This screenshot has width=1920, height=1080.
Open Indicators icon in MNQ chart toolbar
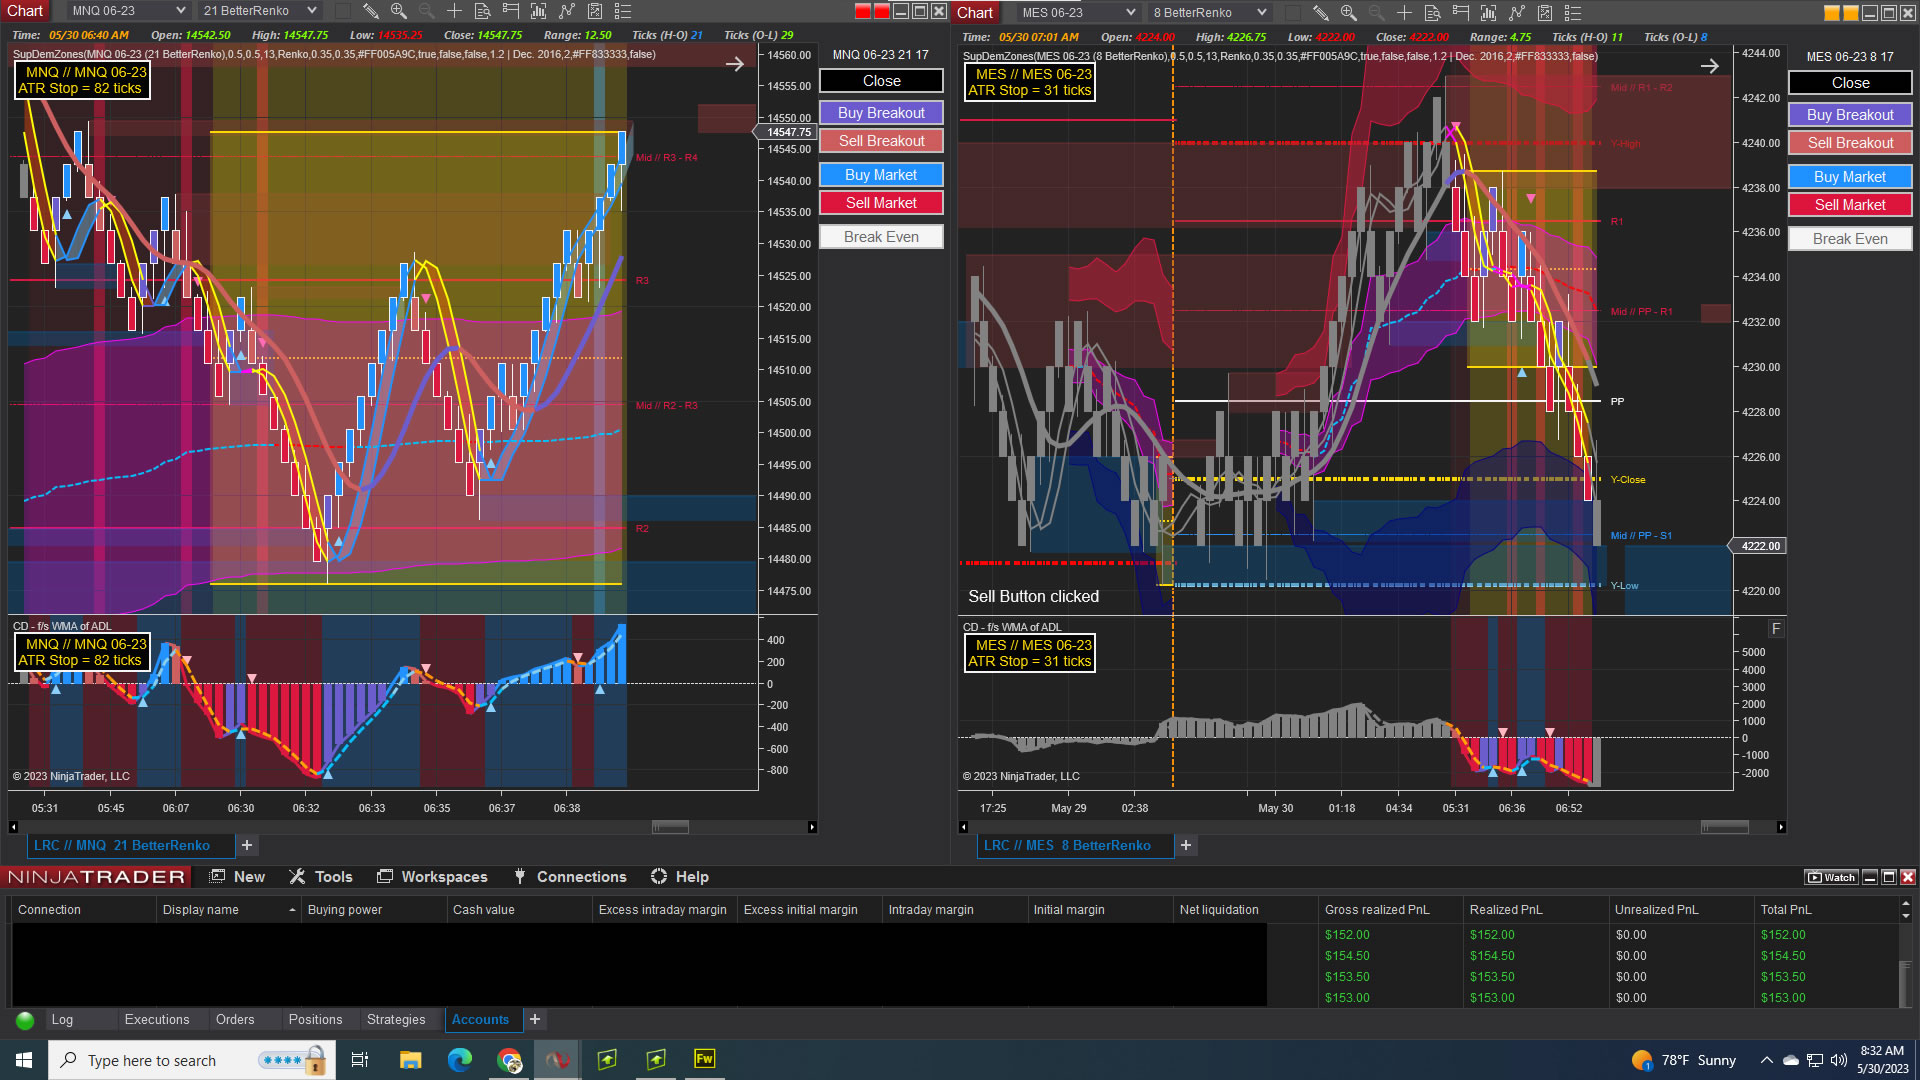[x=566, y=11]
